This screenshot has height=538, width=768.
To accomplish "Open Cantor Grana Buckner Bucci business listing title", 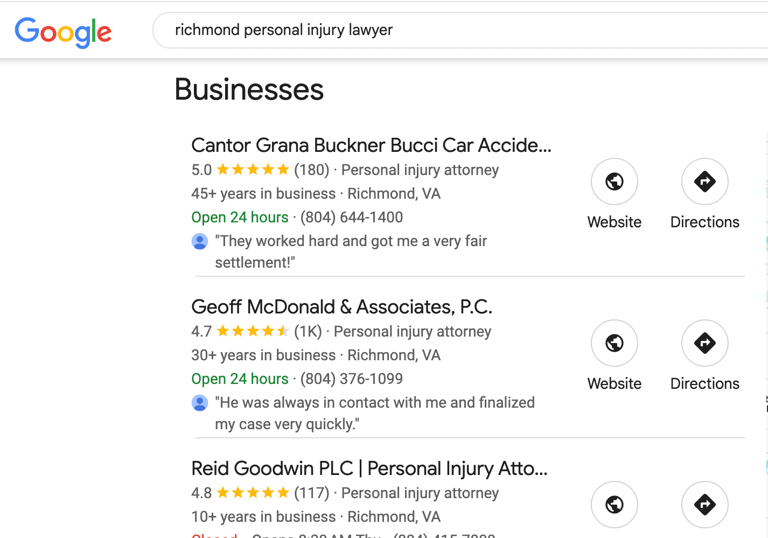I will coord(371,145).
